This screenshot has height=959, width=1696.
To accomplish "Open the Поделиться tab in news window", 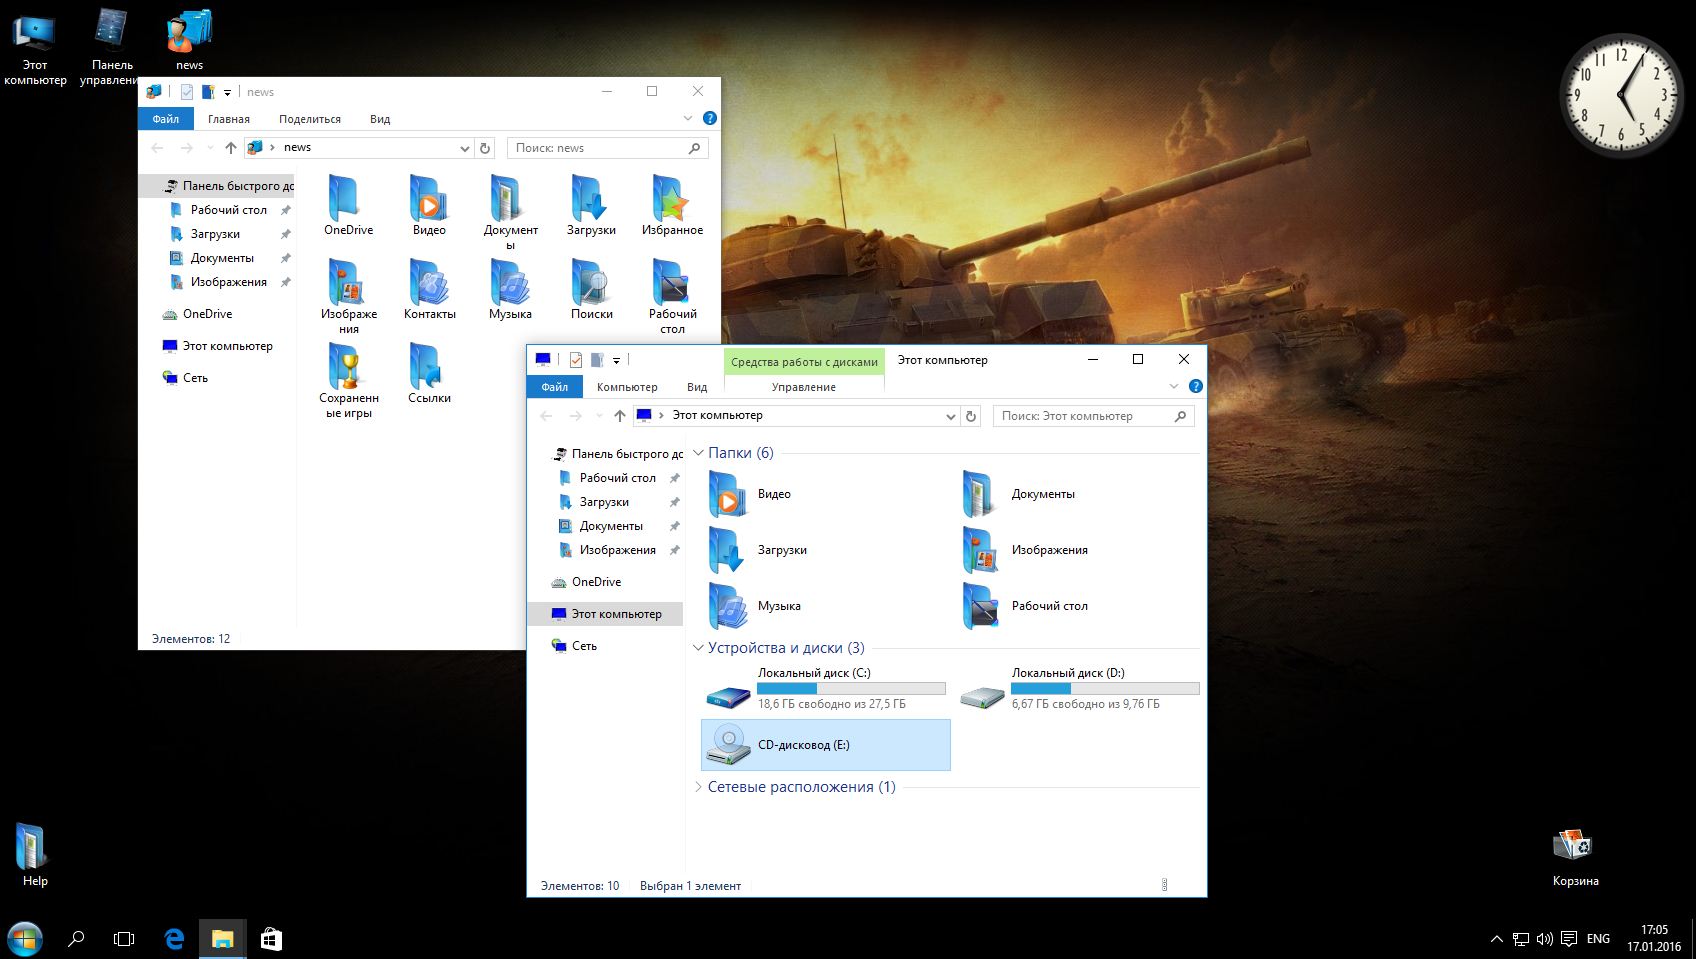I will click(x=310, y=119).
